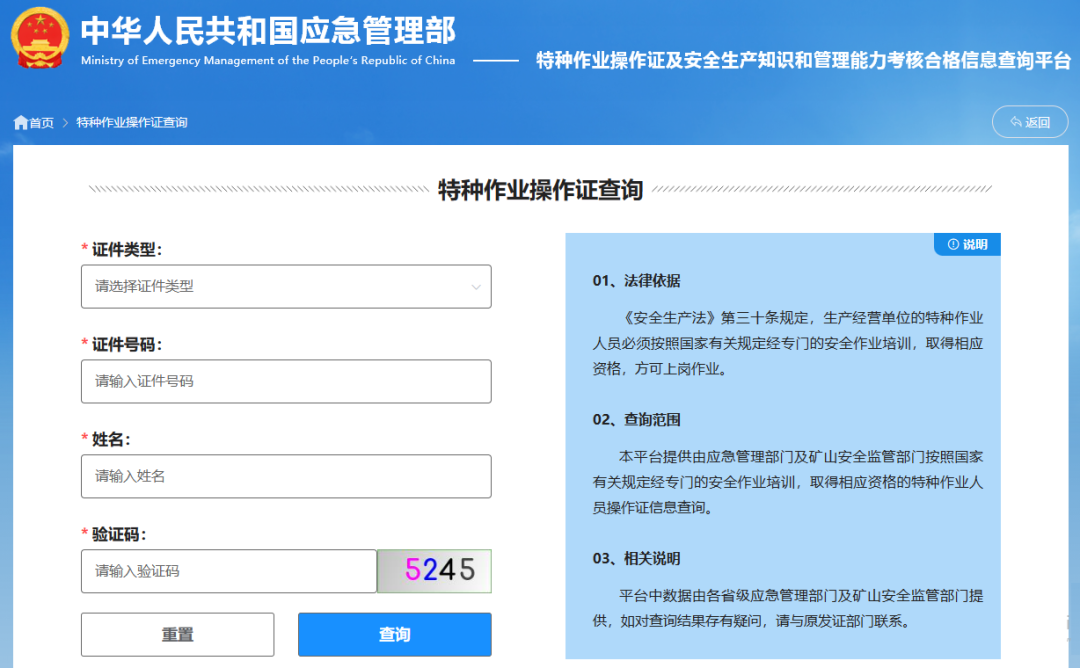Click the Ministry of Emergency Management English subtitle
This screenshot has height=668, width=1080.
click(x=268, y=61)
